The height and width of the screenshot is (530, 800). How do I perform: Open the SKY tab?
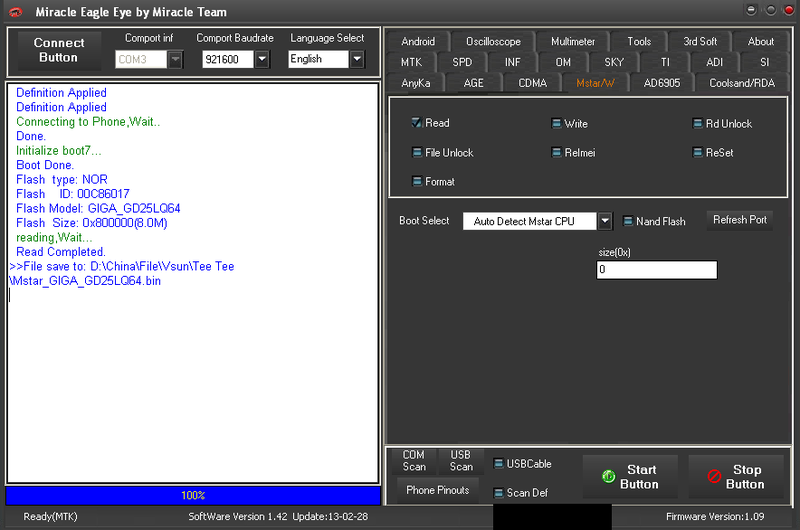(614, 62)
